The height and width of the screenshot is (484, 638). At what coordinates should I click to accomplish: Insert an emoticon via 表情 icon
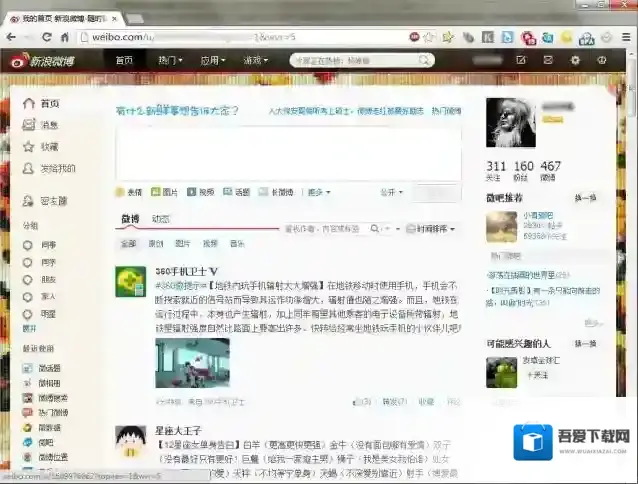point(129,192)
